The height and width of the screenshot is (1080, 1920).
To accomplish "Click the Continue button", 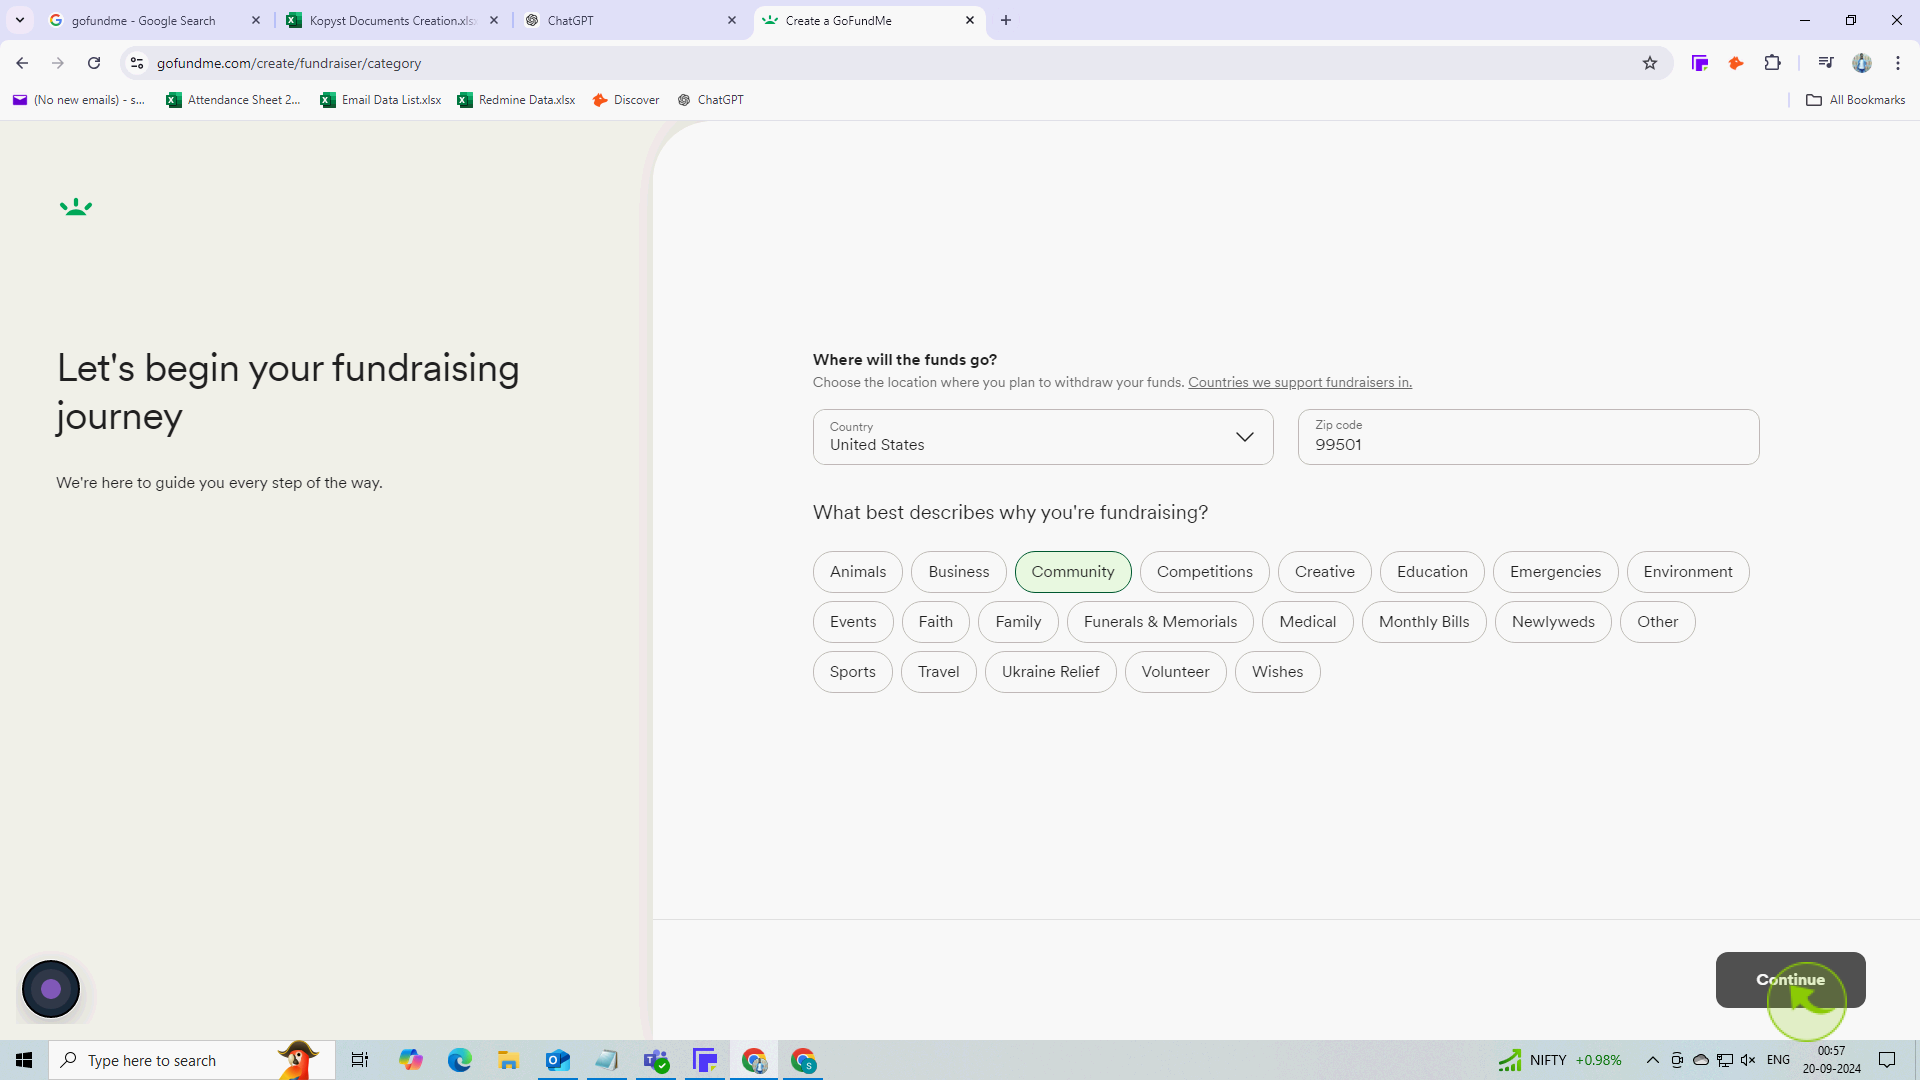I will [x=1790, y=980].
